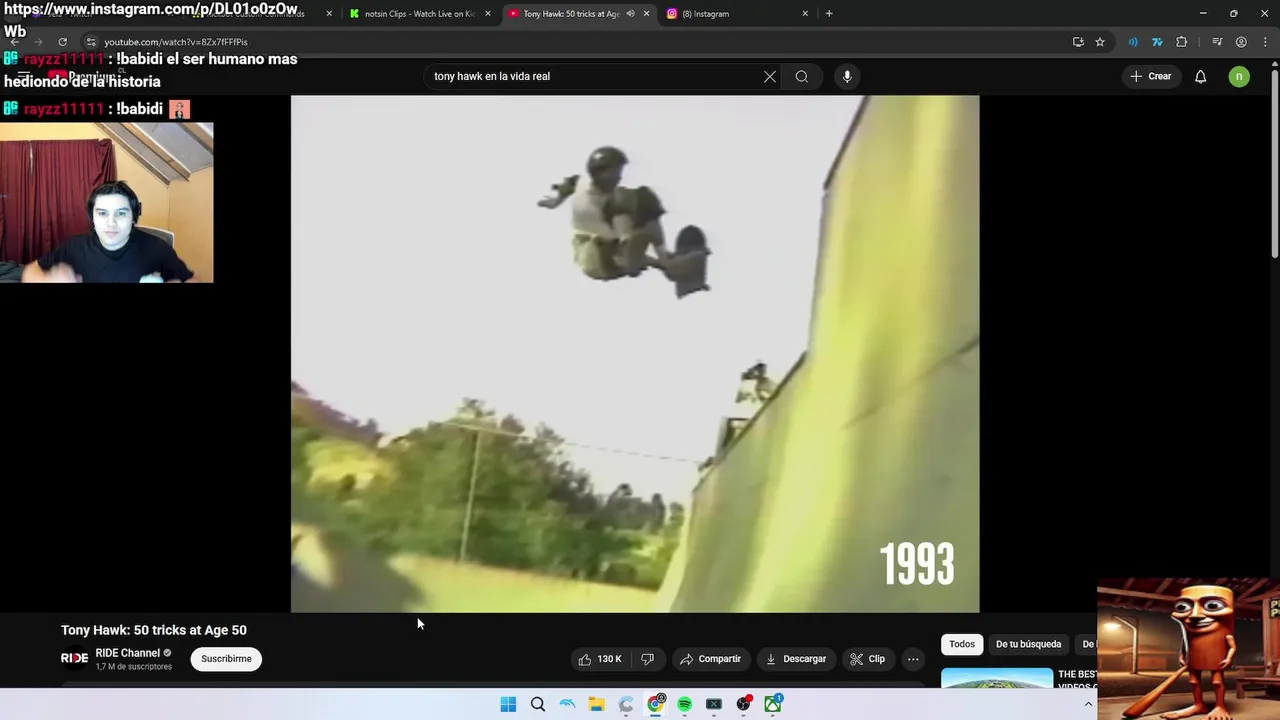
Task: Run search with the magnifier button
Action: point(802,76)
